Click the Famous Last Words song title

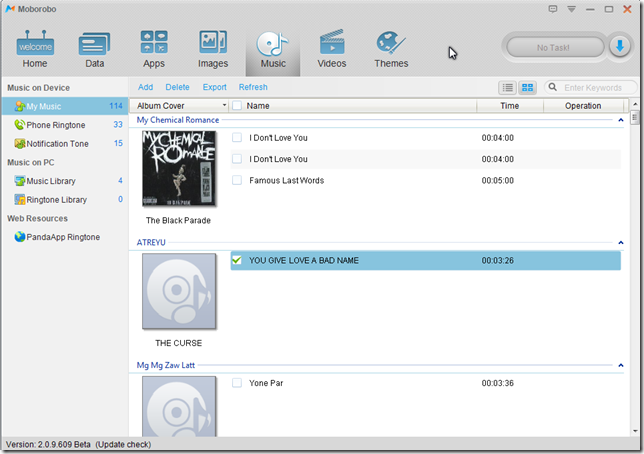286,180
